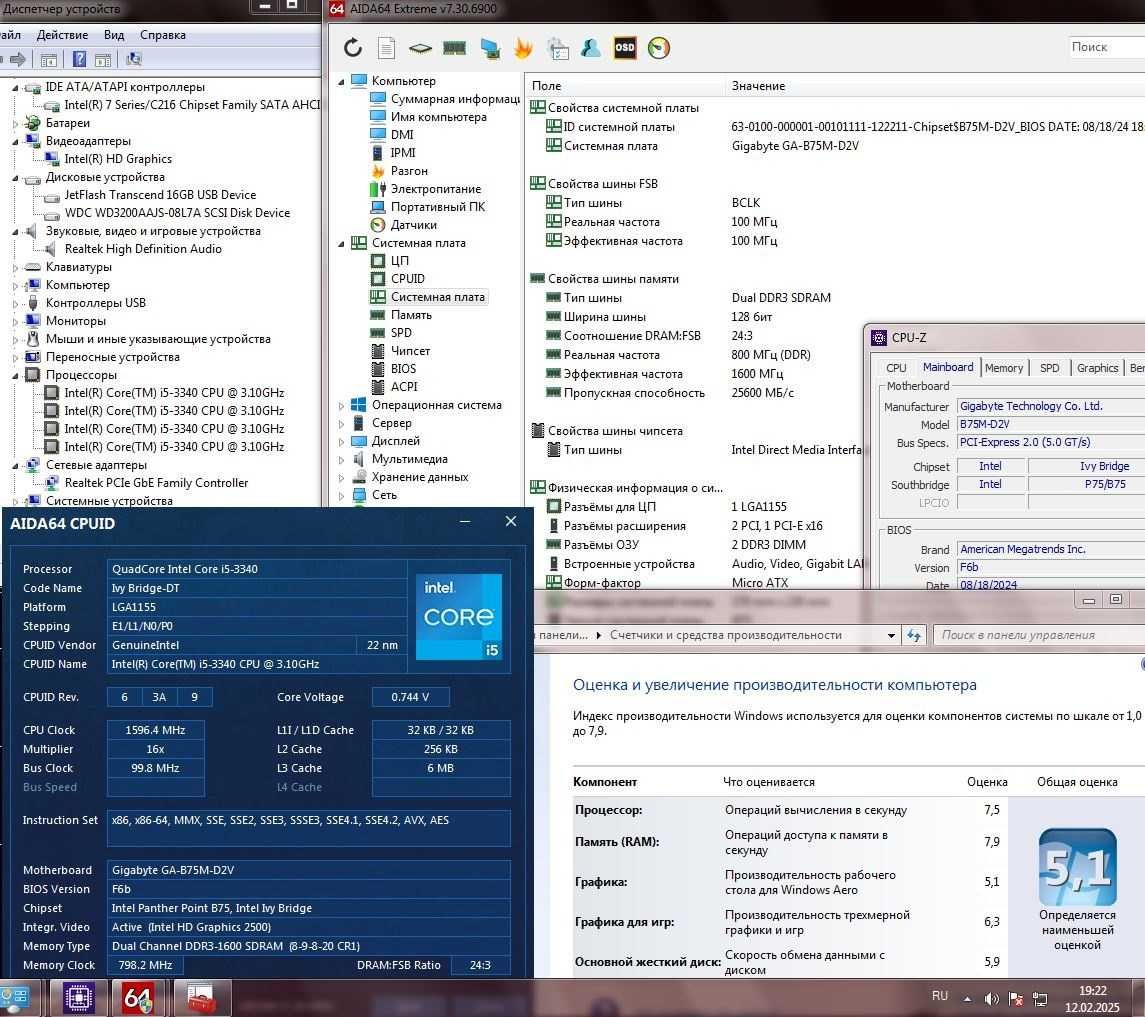1145x1017 pixels.
Task: Select Разгон in AIDA64 tree
Action: [409, 171]
